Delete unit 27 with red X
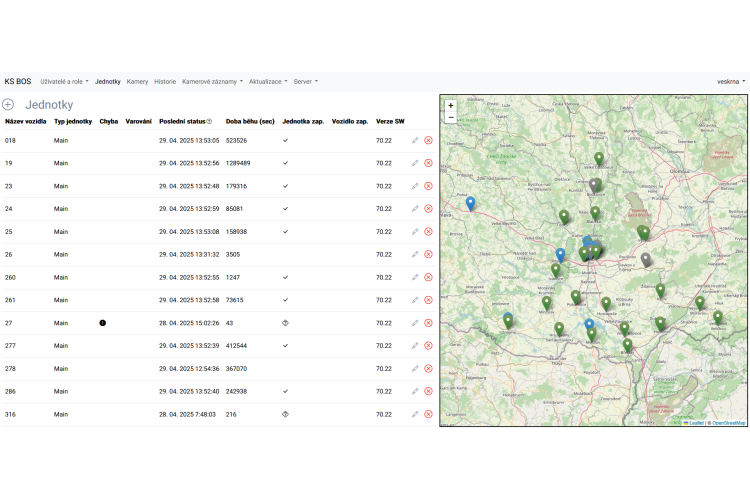This screenshot has width=750, height=500. click(x=429, y=323)
